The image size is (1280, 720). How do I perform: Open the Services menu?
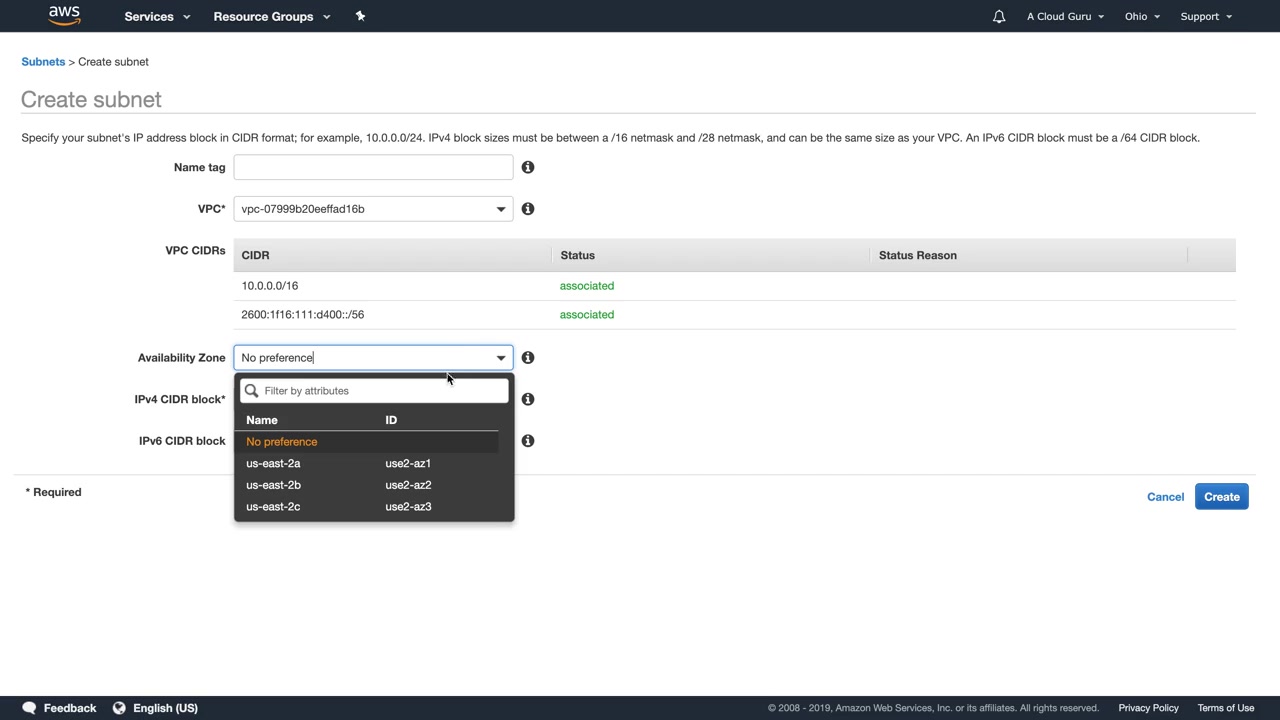point(156,17)
